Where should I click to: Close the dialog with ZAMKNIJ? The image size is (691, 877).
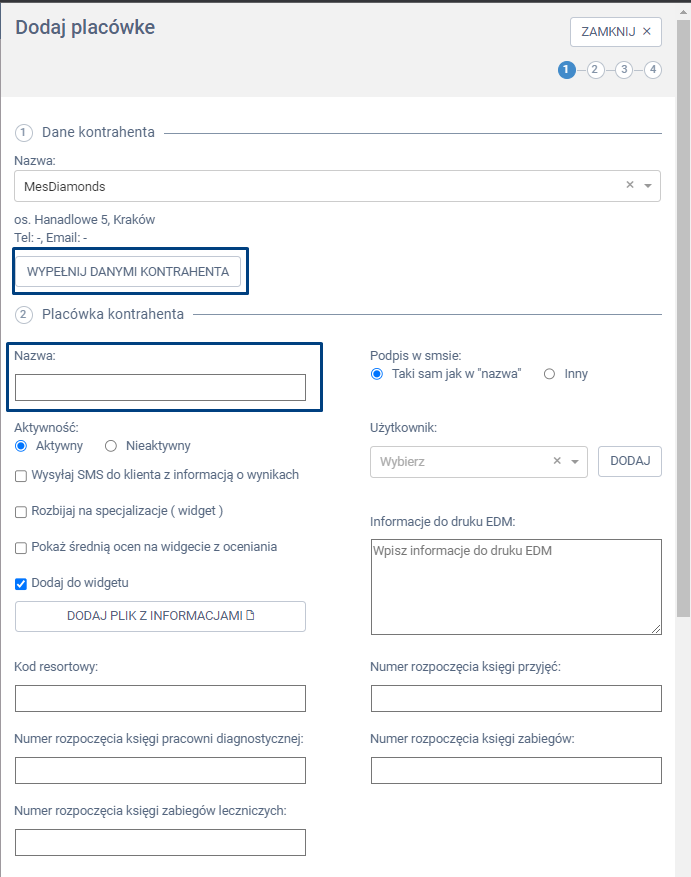pos(616,32)
